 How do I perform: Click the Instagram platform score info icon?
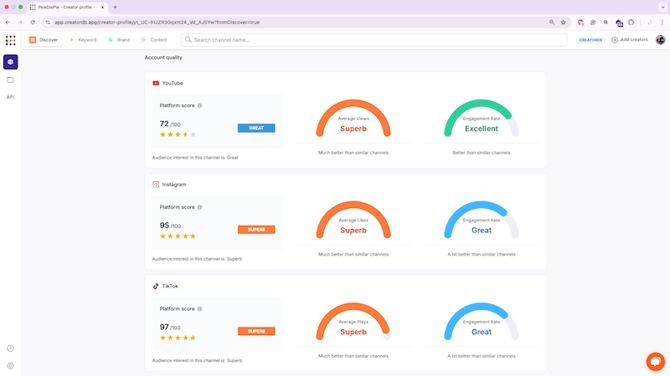(x=200, y=207)
